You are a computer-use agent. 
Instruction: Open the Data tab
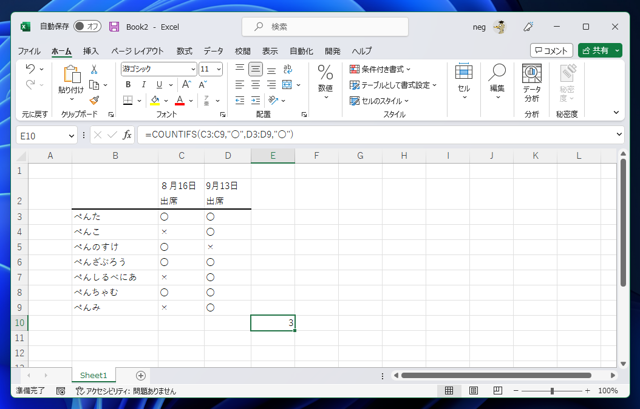214,51
